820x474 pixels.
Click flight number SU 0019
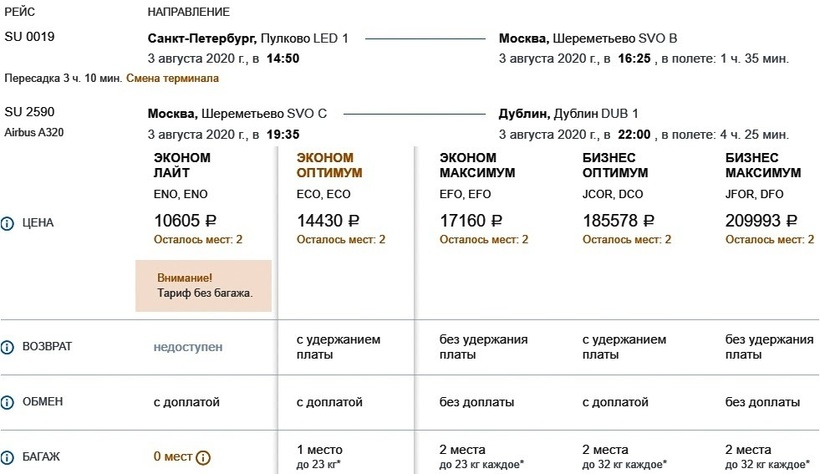tap(30, 38)
